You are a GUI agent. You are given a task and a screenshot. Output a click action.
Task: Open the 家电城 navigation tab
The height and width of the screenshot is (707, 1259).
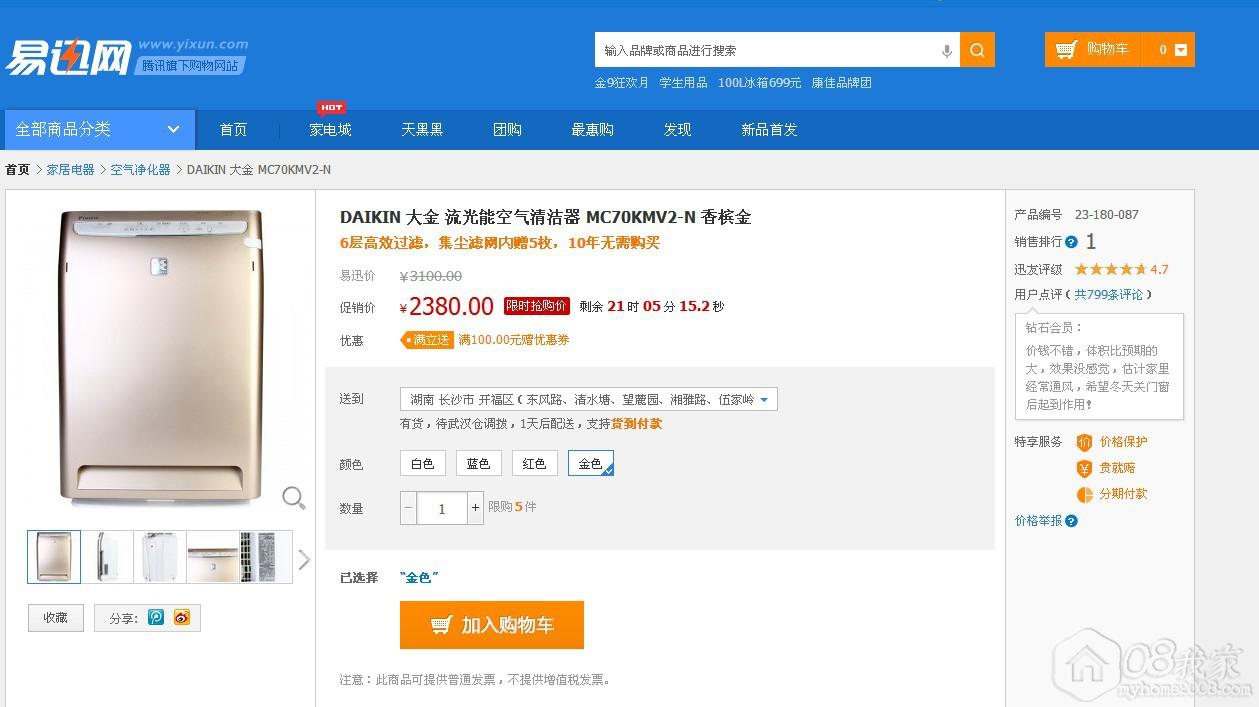(330, 130)
